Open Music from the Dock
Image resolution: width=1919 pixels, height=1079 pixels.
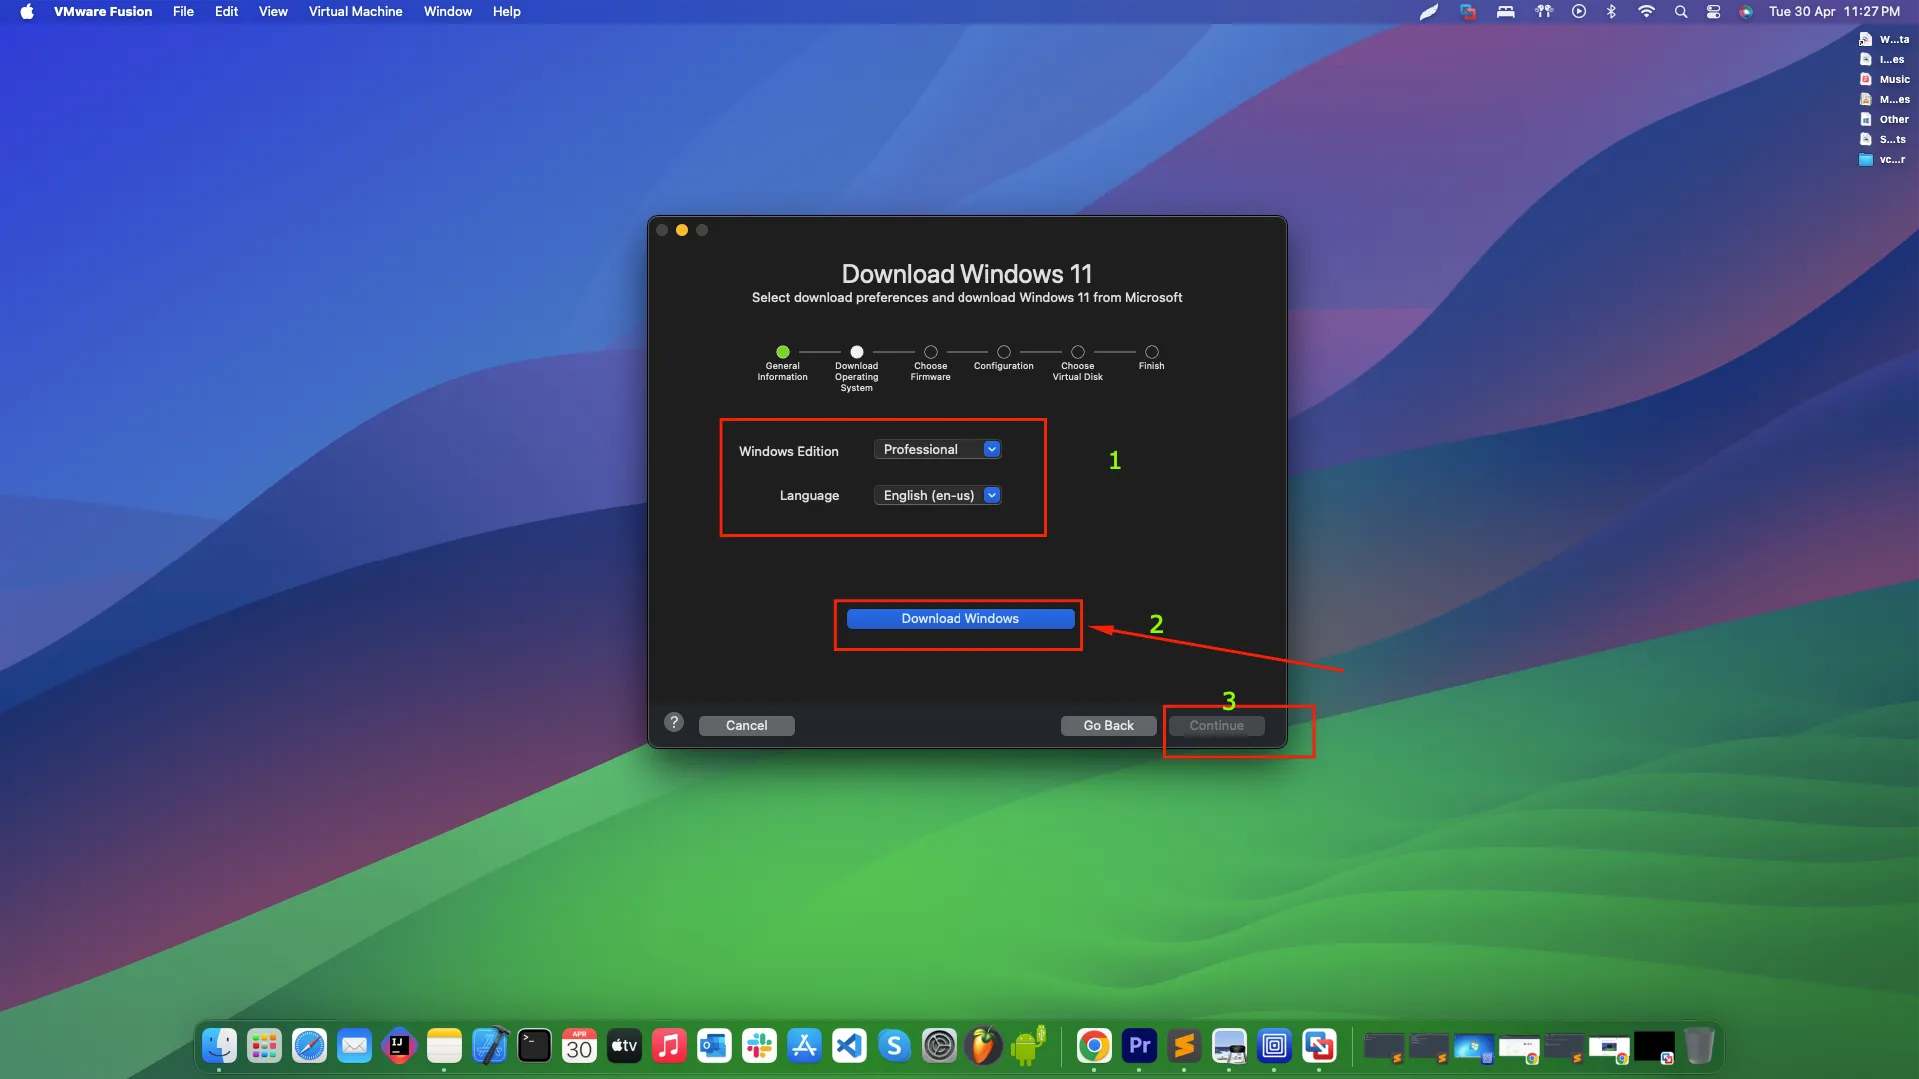[669, 1046]
